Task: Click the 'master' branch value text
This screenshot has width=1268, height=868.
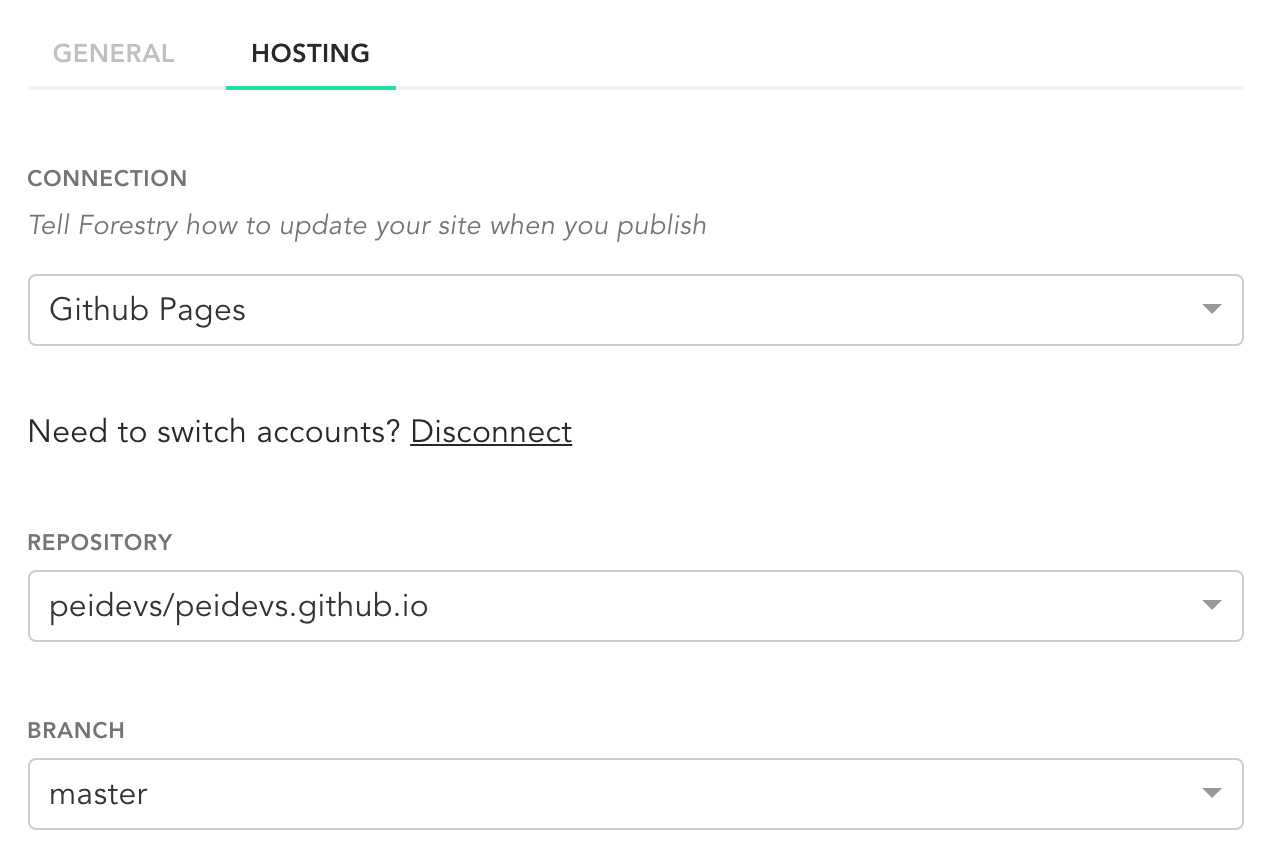Action: [98, 794]
